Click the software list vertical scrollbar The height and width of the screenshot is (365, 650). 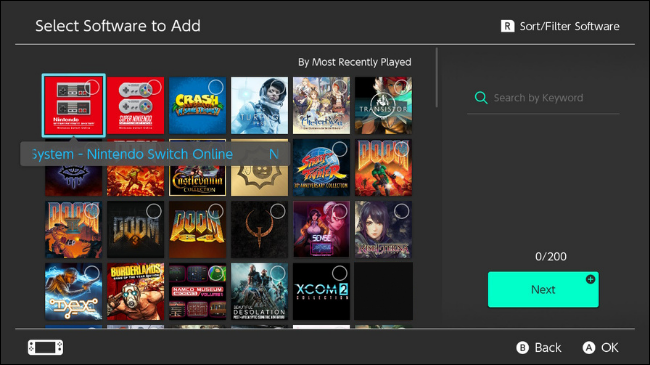pos(437,78)
